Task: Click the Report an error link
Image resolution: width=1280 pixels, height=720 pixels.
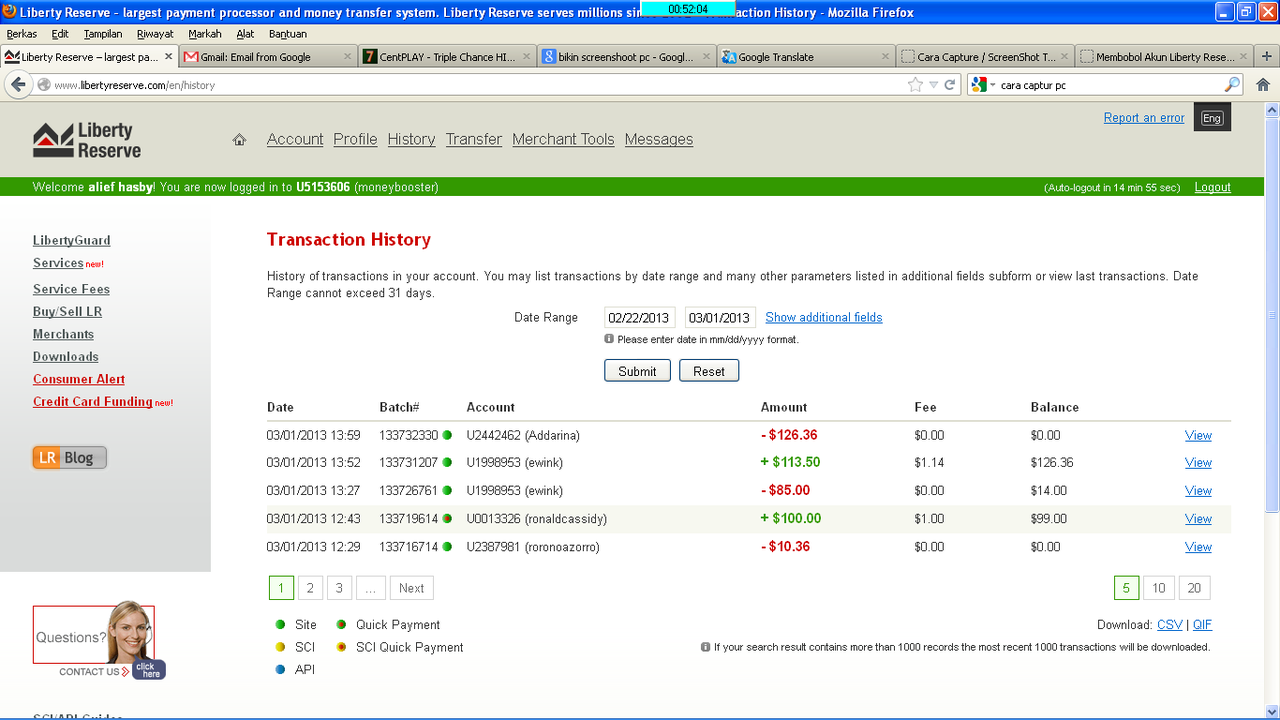Action: 1144,118
